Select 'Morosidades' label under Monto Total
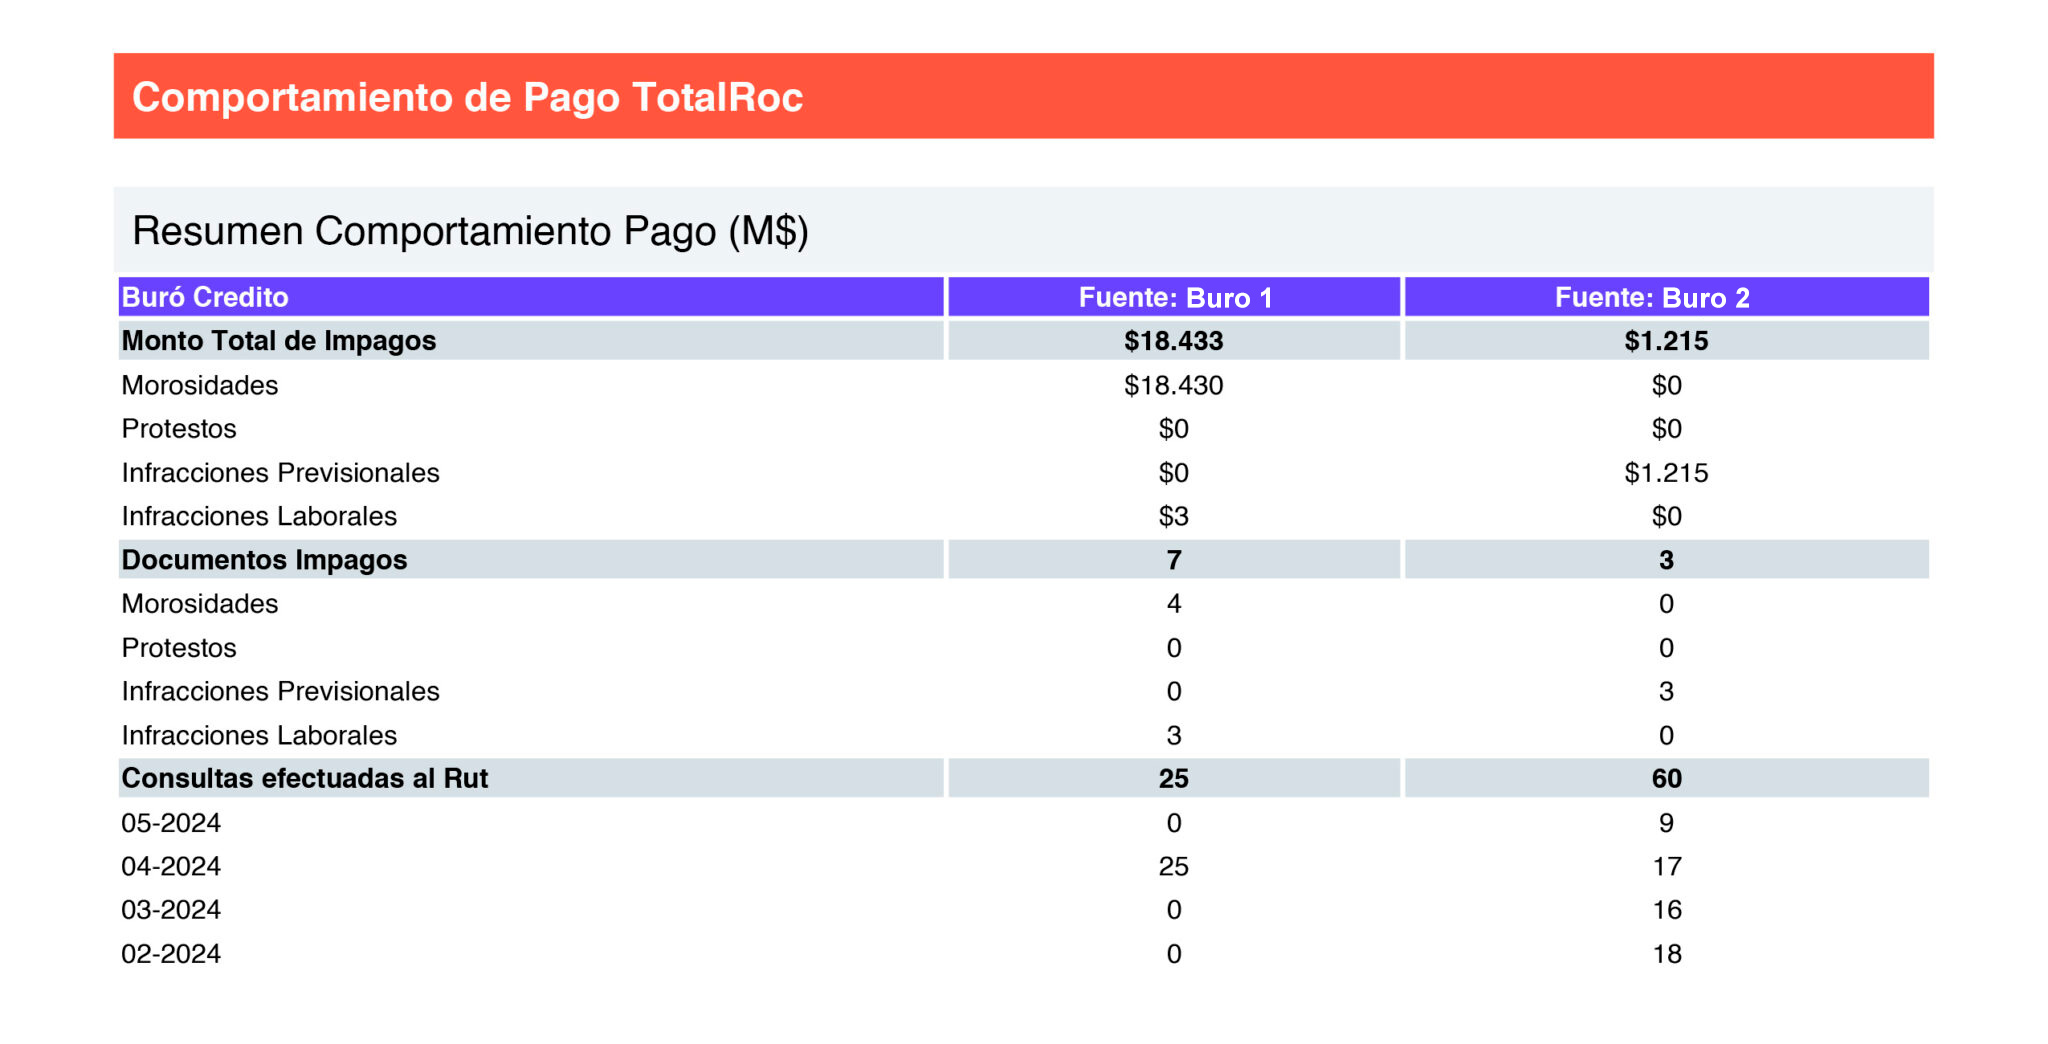 pyautogui.click(x=200, y=385)
